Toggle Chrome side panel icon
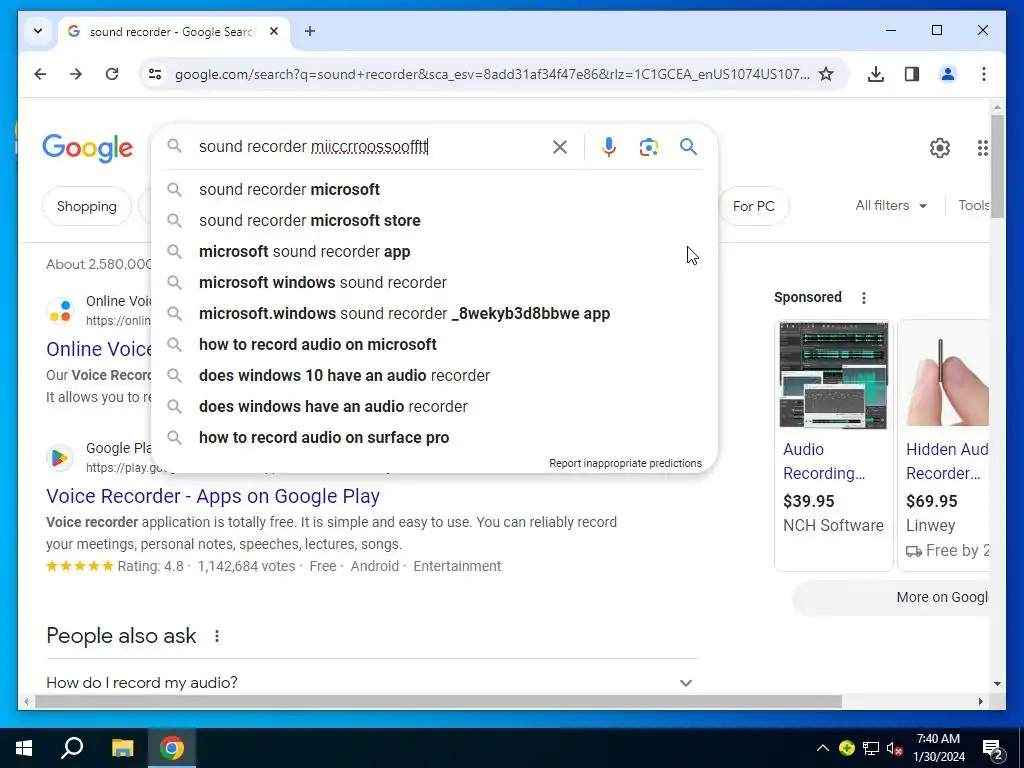This screenshot has height=768, width=1024. point(912,74)
